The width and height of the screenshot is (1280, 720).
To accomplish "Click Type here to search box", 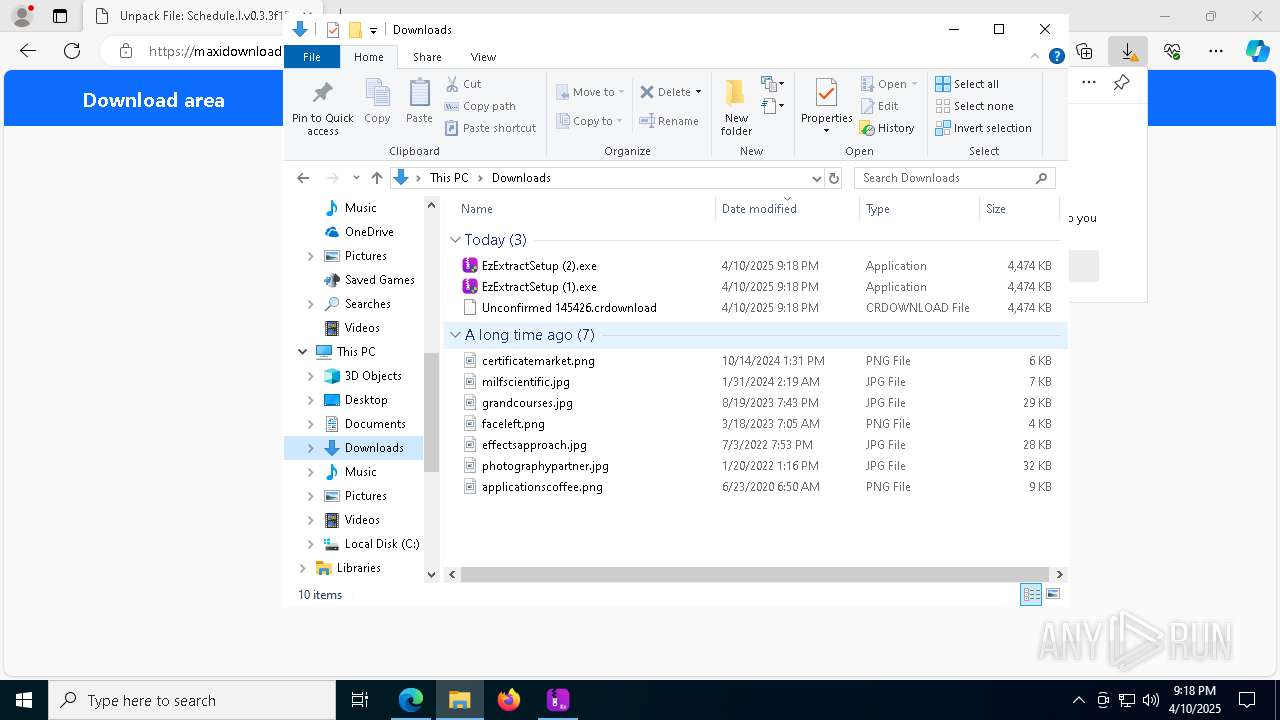I will tap(192, 700).
